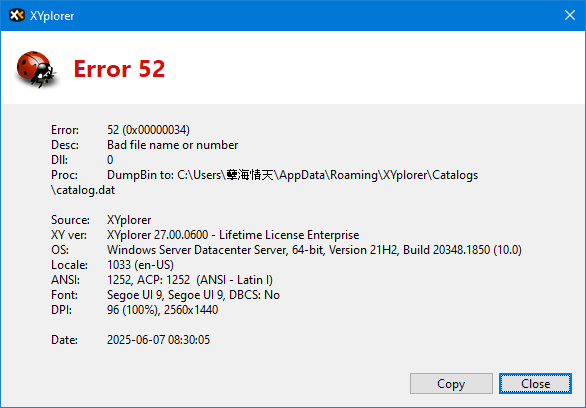Click the red ladybug bug icon
Image resolution: width=586 pixels, height=408 pixels.
coord(36,69)
